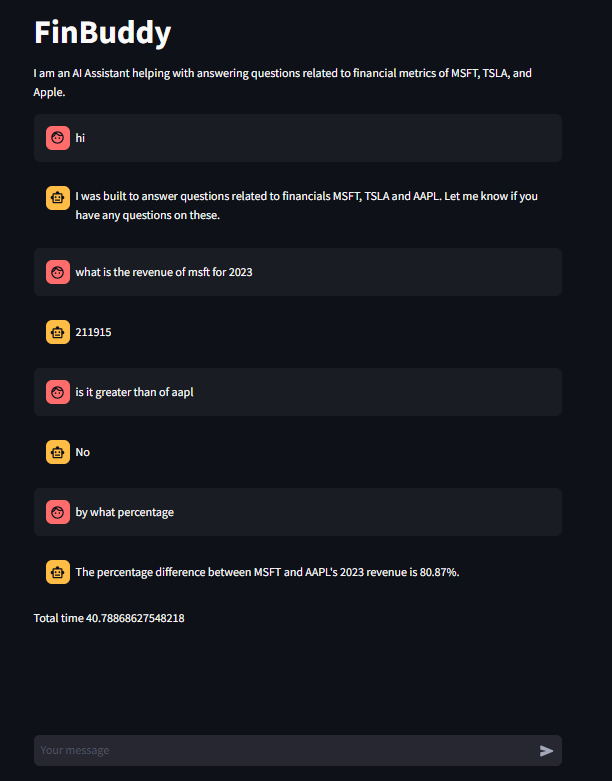
Task: Click the 'by what percentage' message bubble
Action: coord(298,512)
